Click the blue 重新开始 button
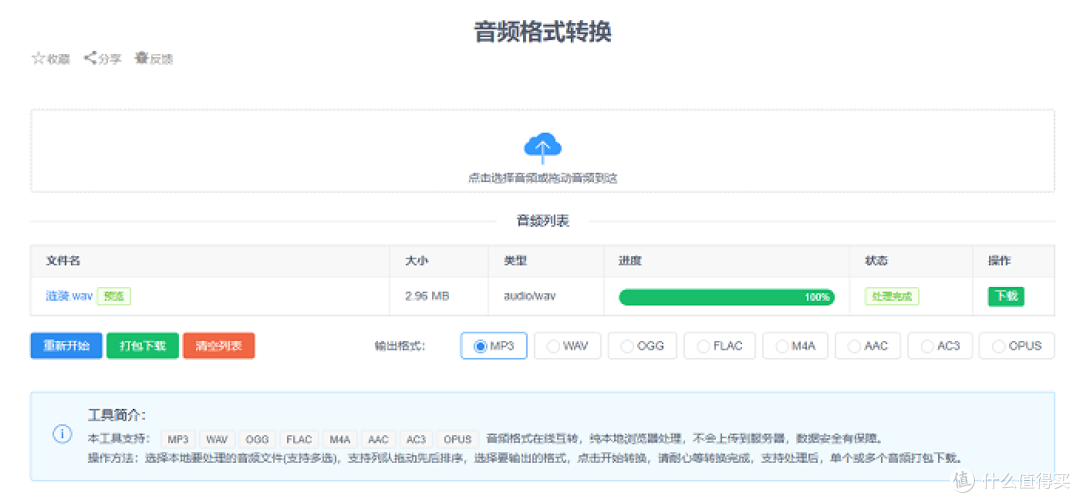Image resolution: width=1080 pixels, height=503 pixels. [x=66, y=346]
